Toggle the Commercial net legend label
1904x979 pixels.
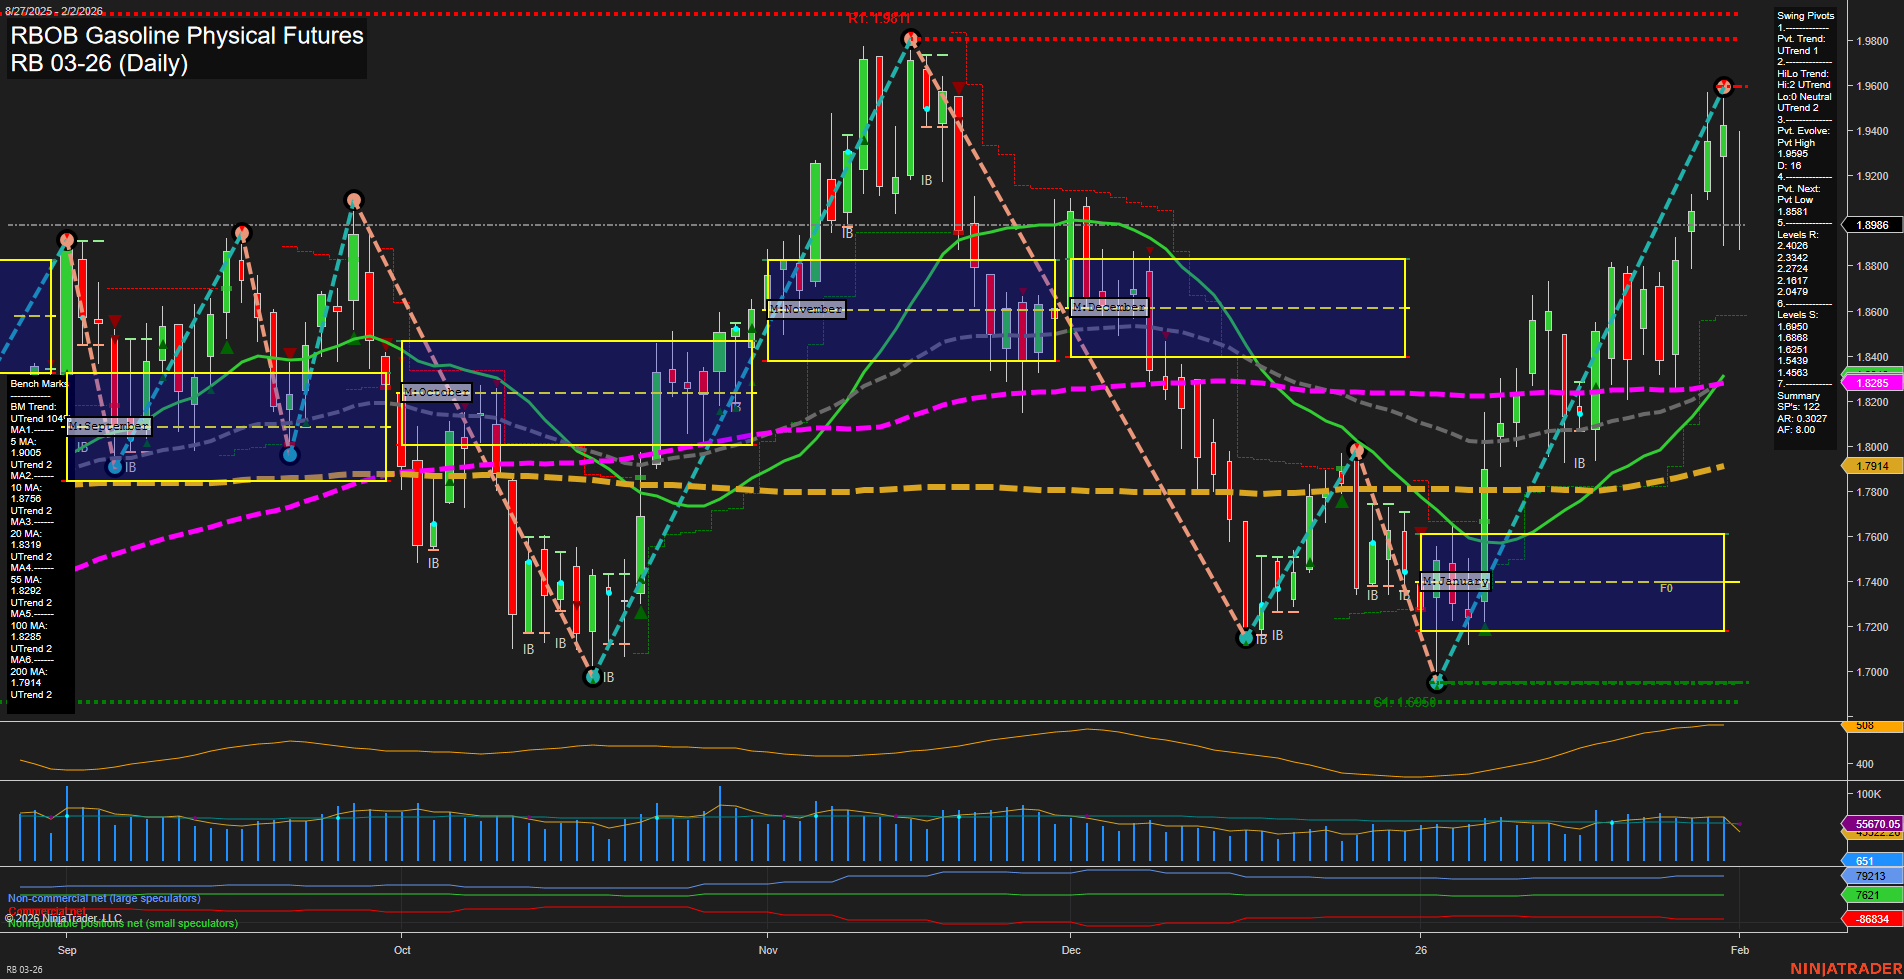48,910
